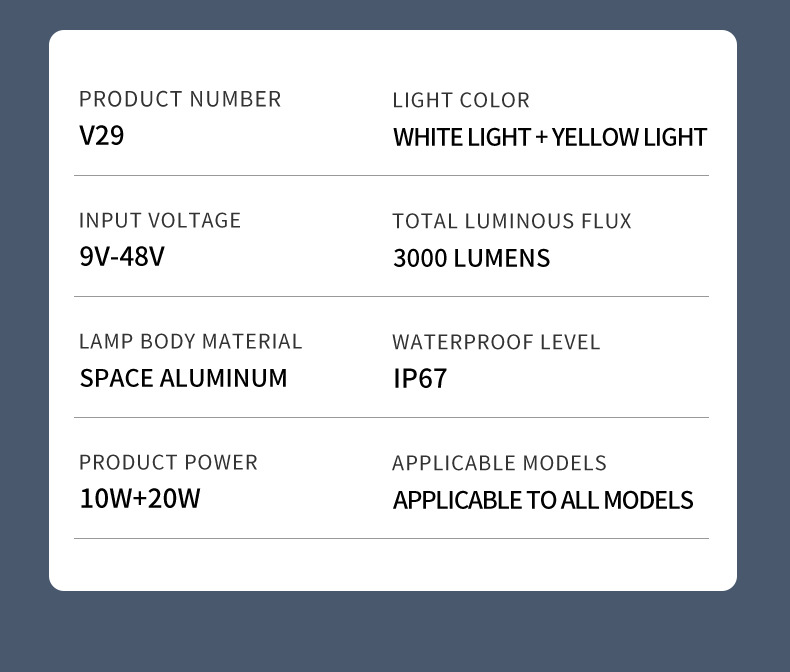Click the WATERPROOF LEVEL heading
This screenshot has height=672, width=790.
[x=496, y=342]
